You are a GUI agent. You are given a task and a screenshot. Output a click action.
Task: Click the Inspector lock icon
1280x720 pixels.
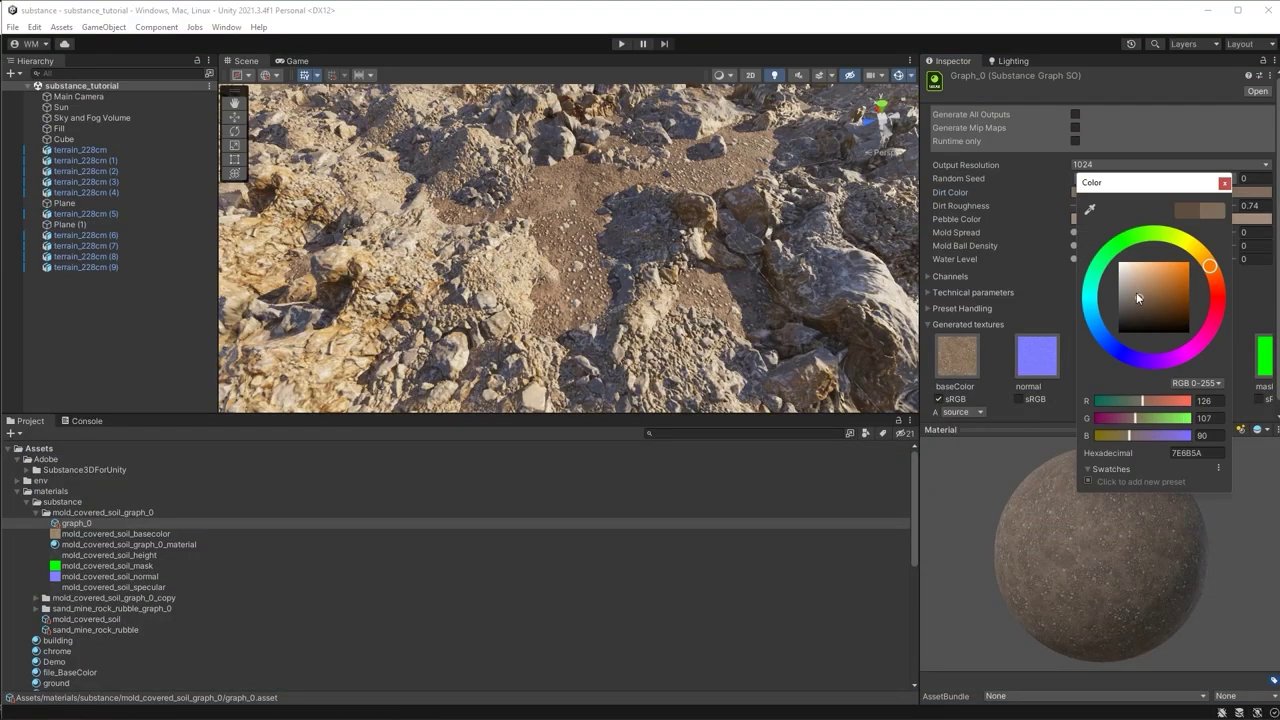coord(1262,61)
